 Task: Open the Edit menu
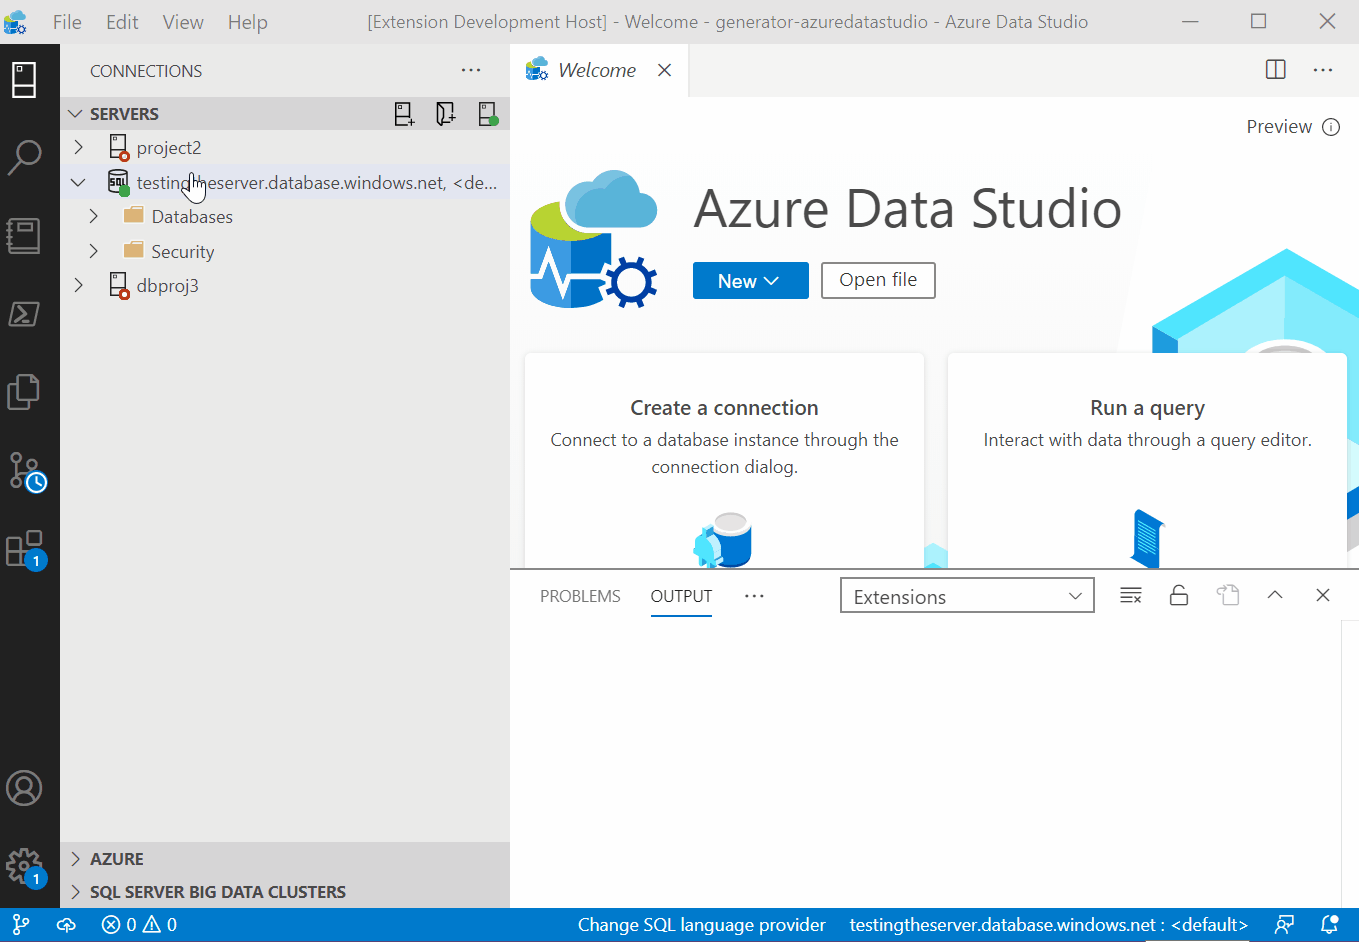[122, 22]
